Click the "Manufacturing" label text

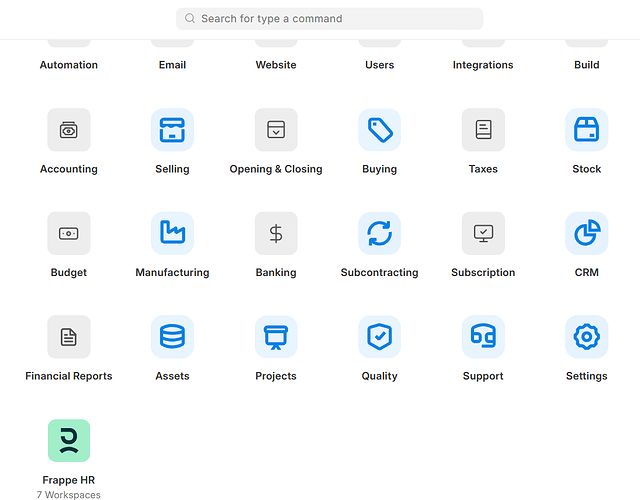pyautogui.click(x=172, y=272)
